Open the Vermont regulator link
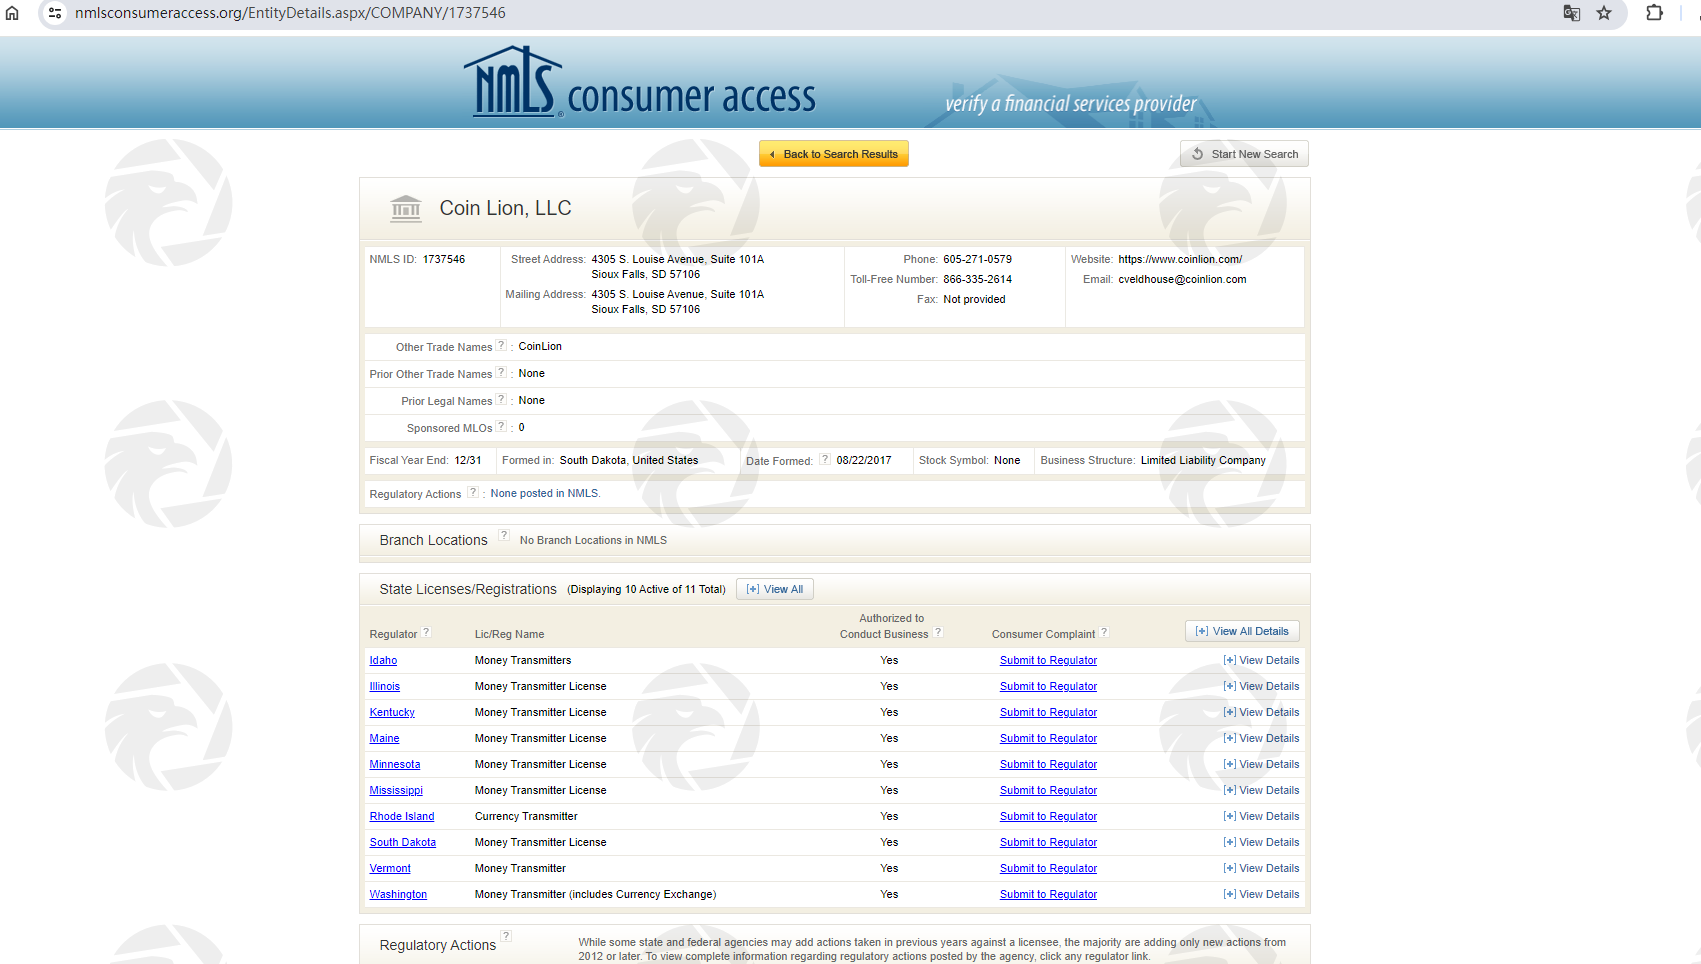 coord(390,868)
